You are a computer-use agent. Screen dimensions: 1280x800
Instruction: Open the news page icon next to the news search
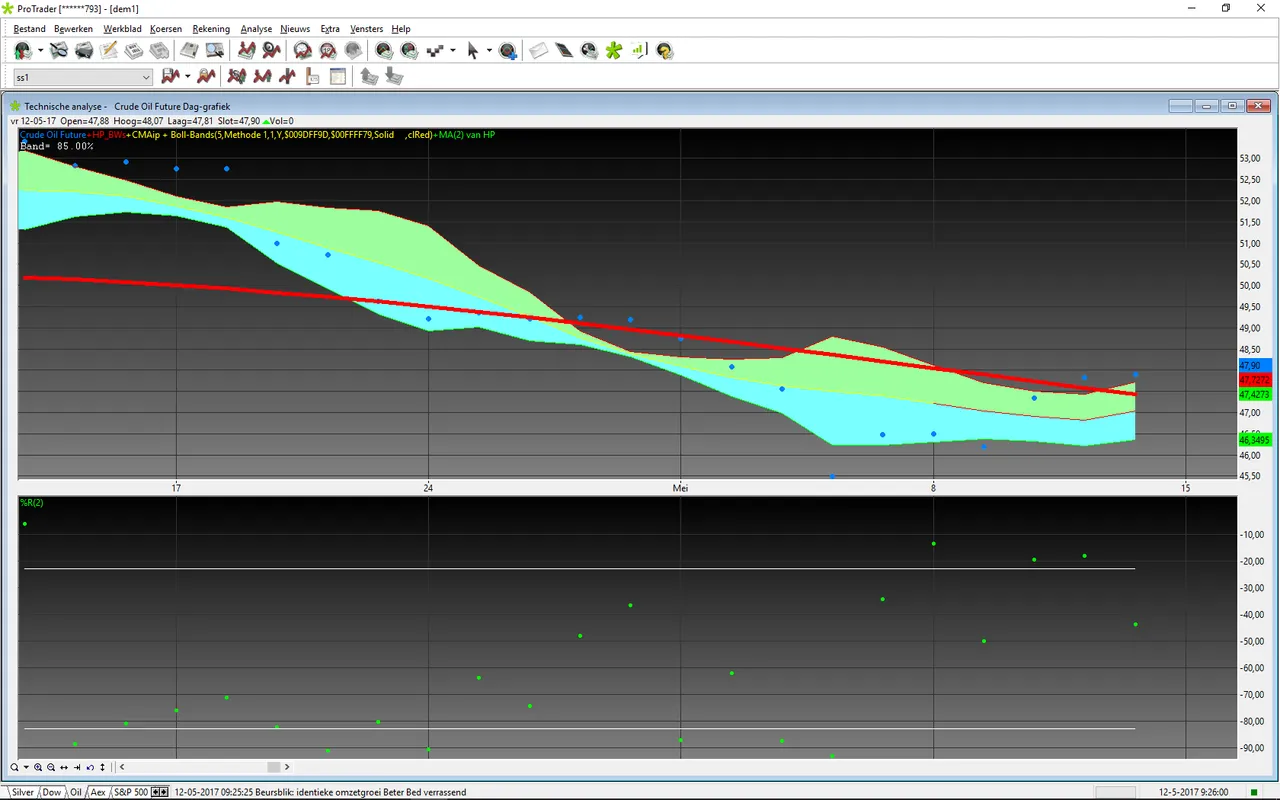click(189, 50)
